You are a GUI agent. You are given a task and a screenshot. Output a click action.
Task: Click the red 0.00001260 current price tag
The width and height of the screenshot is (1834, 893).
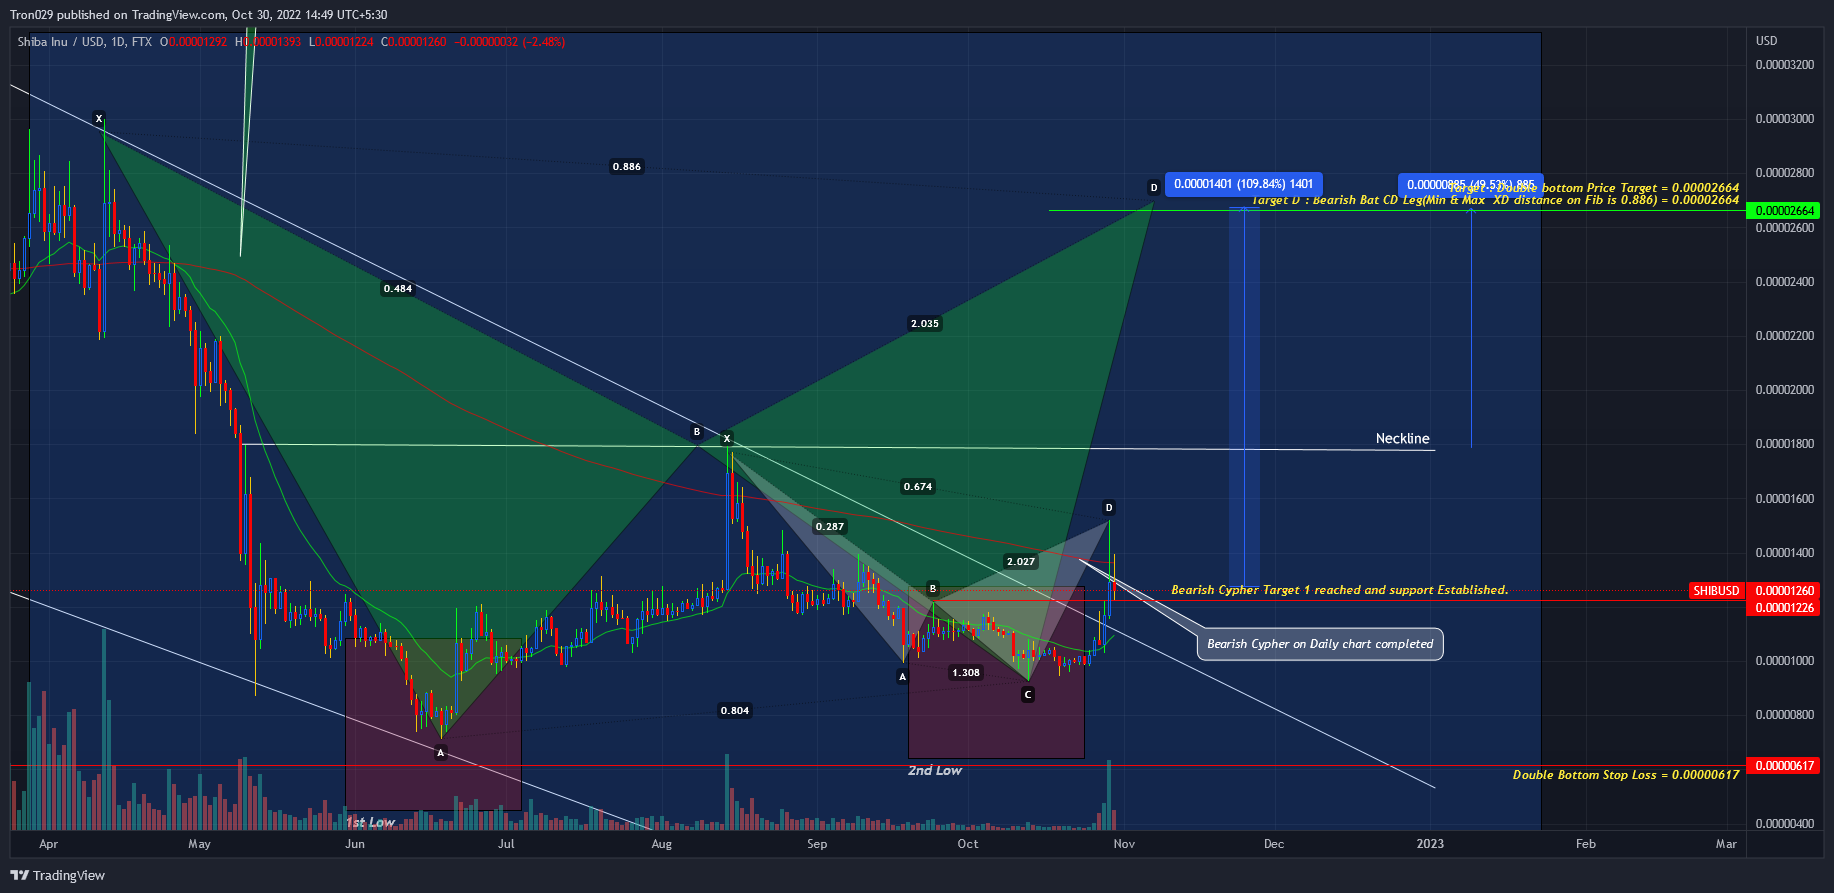click(1784, 590)
